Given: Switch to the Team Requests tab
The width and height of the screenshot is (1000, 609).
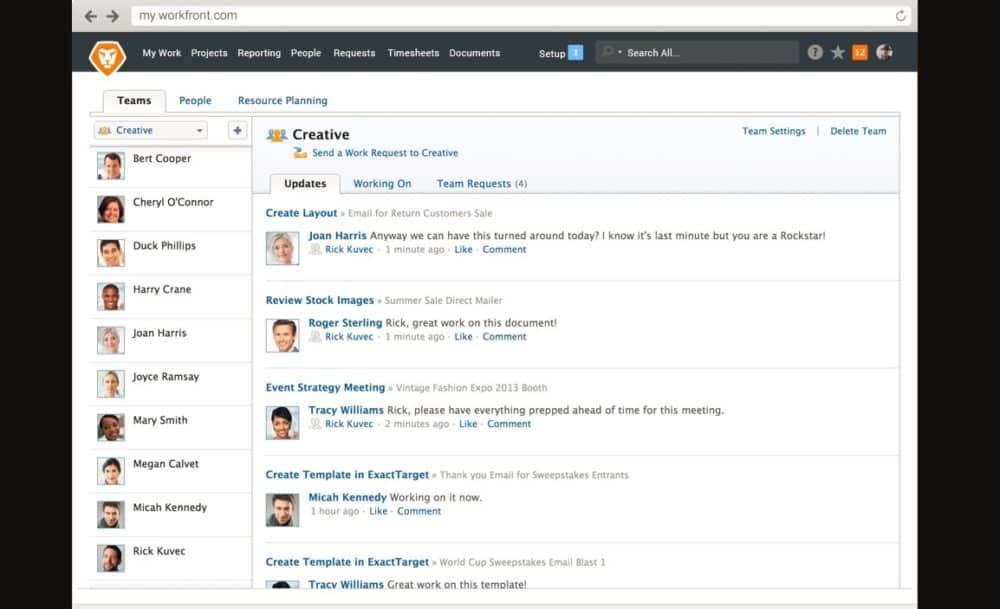Looking at the screenshot, I should (481, 184).
